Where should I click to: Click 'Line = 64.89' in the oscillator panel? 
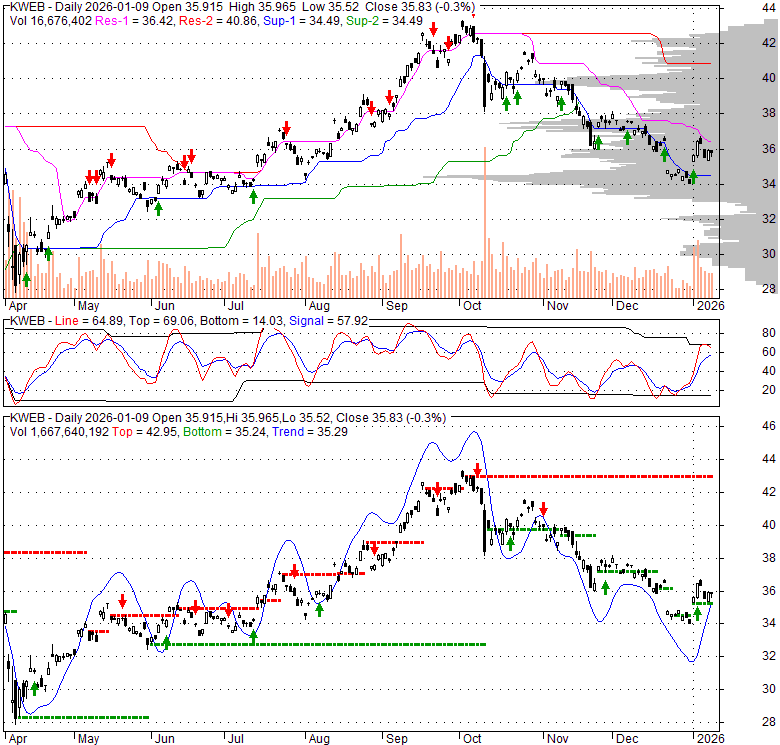pyautogui.click(x=89, y=321)
